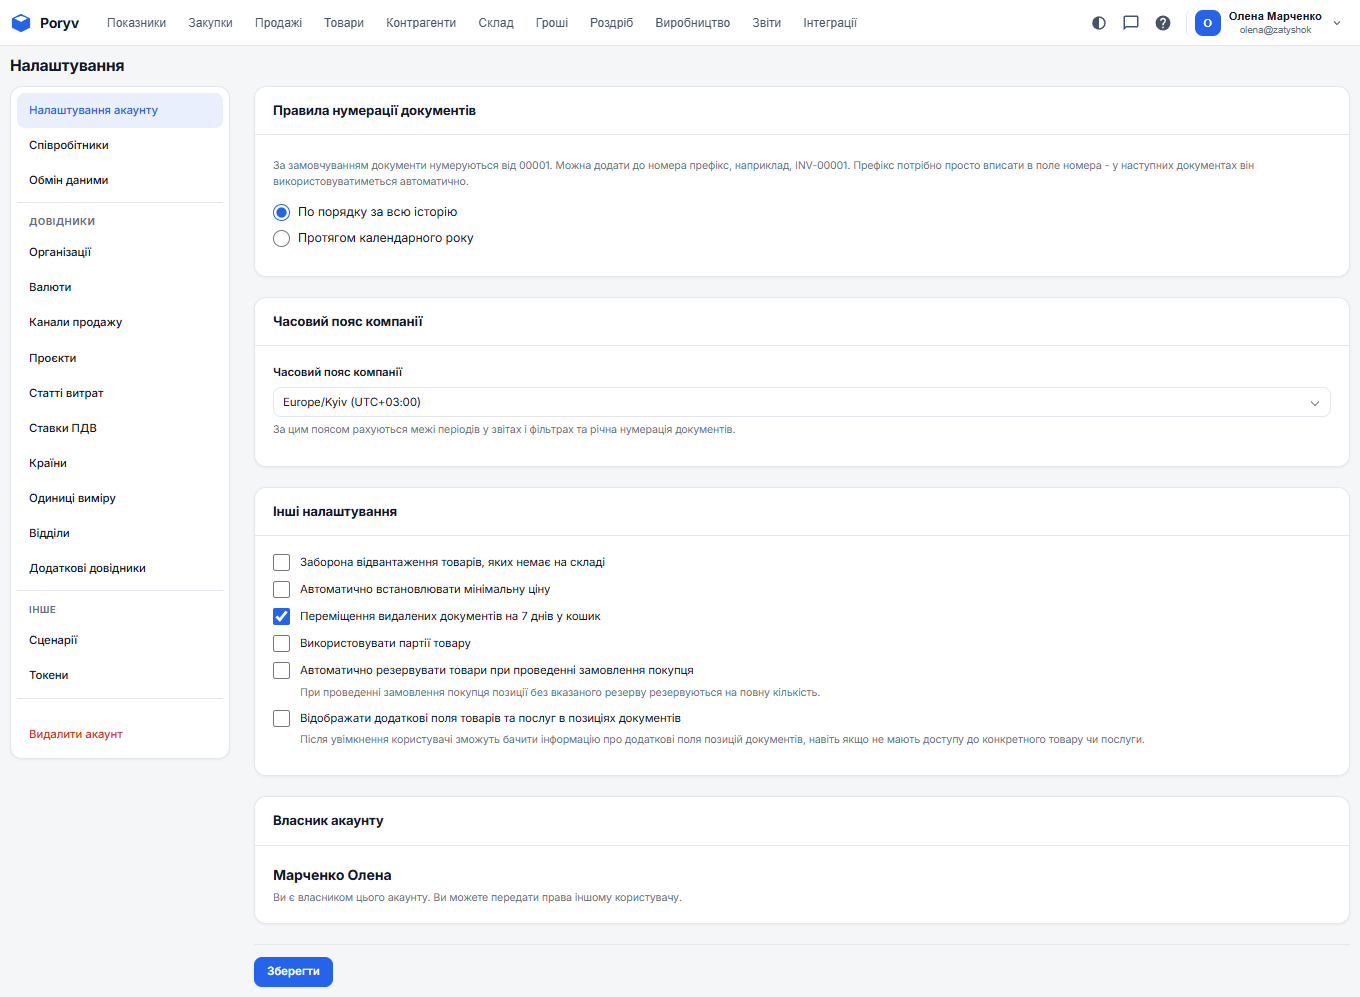The width and height of the screenshot is (1360, 997).
Task: Open Токени in sidebar
Action: pyautogui.click(x=120, y=675)
